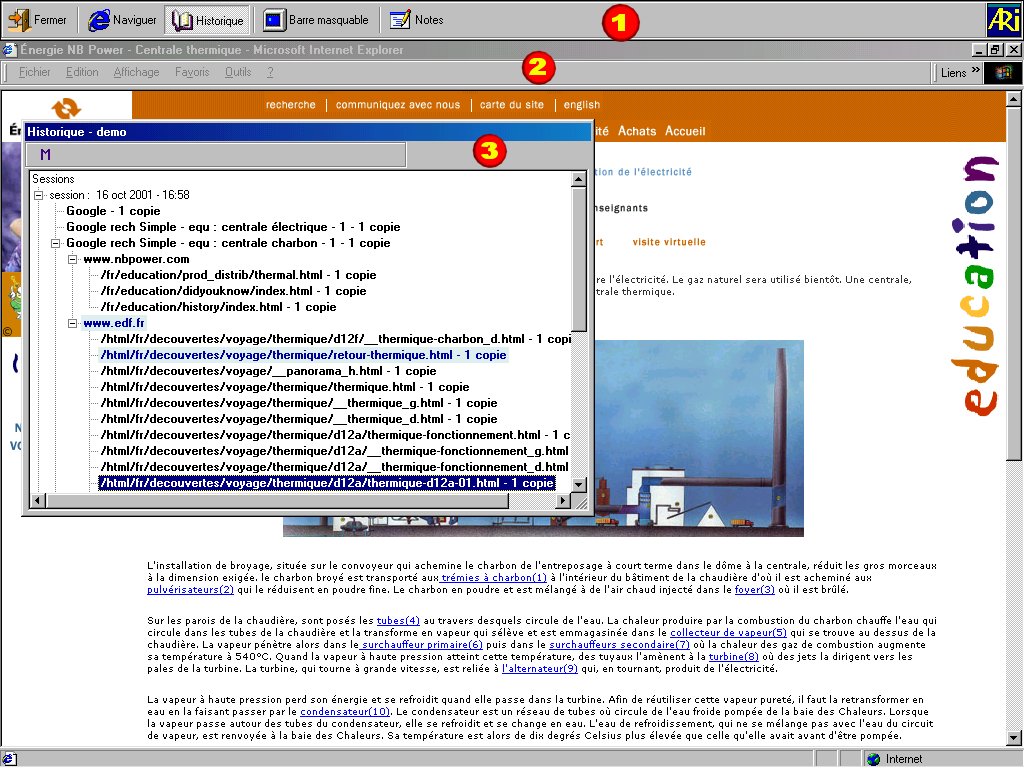Click the browser page scrollbar up arrow
The image size is (1024, 768).
pos(1014,99)
